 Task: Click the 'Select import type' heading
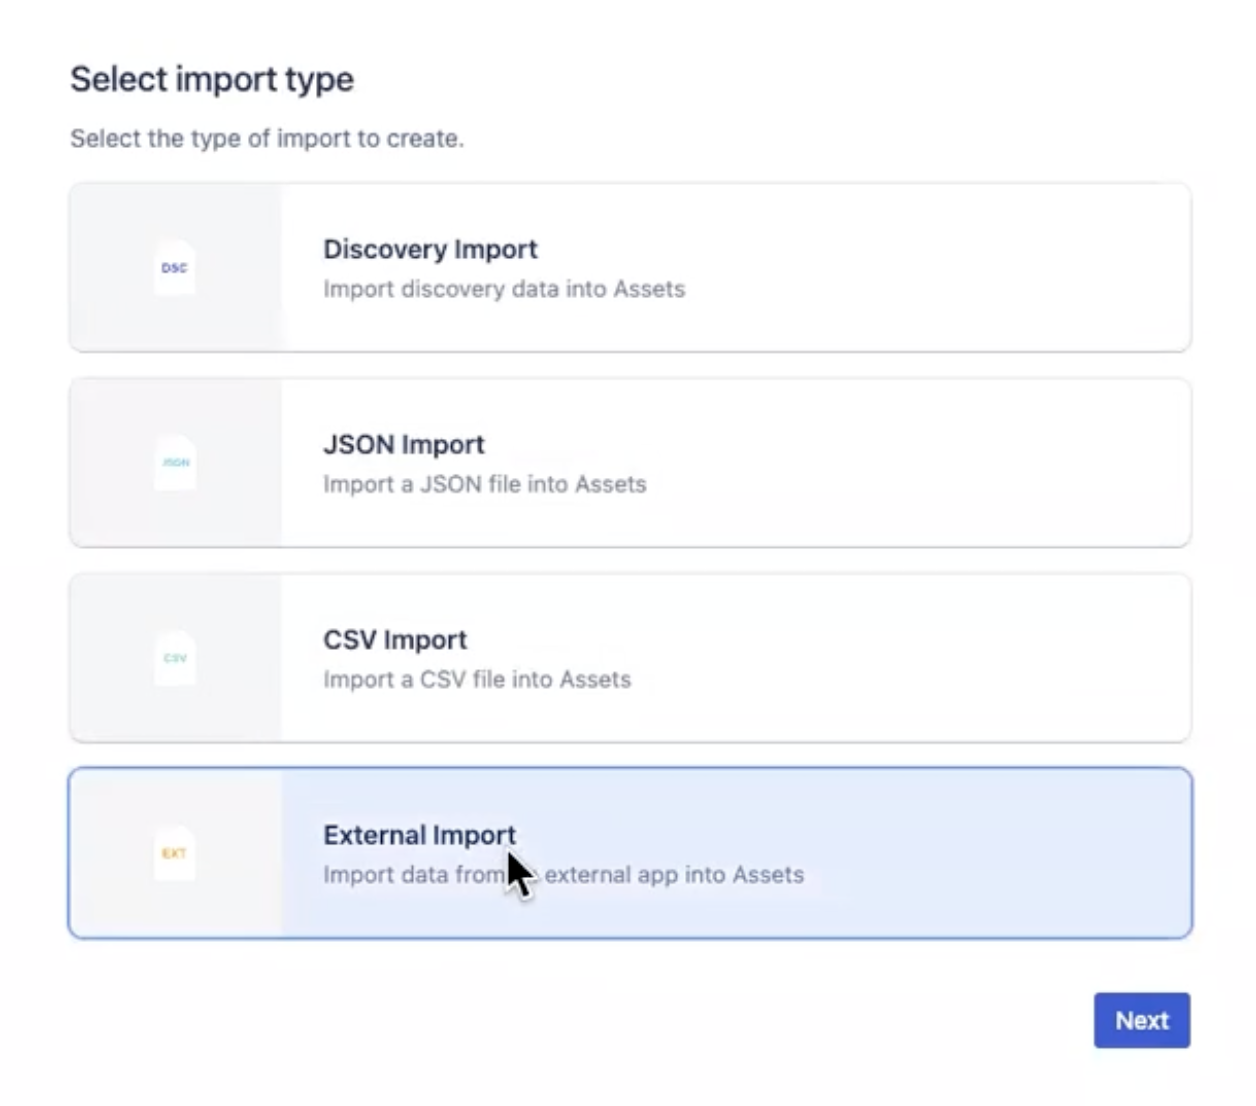(x=211, y=79)
